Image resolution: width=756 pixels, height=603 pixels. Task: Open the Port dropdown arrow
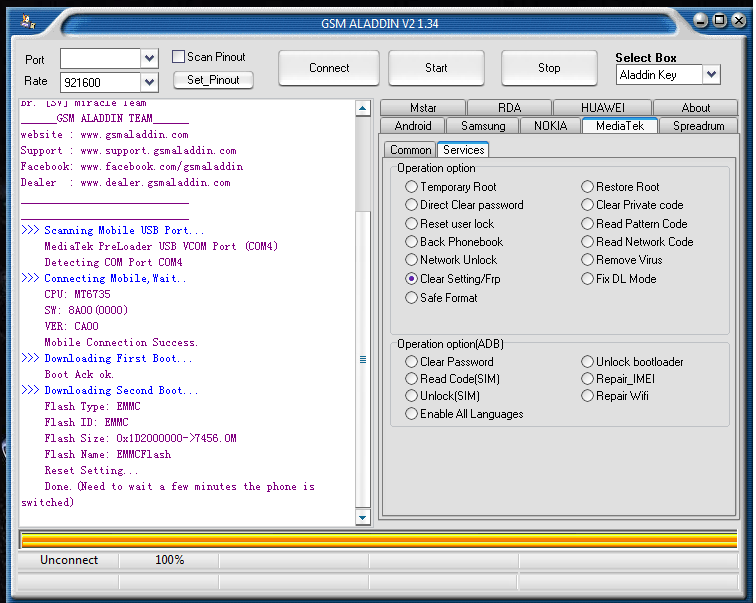click(149, 58)
